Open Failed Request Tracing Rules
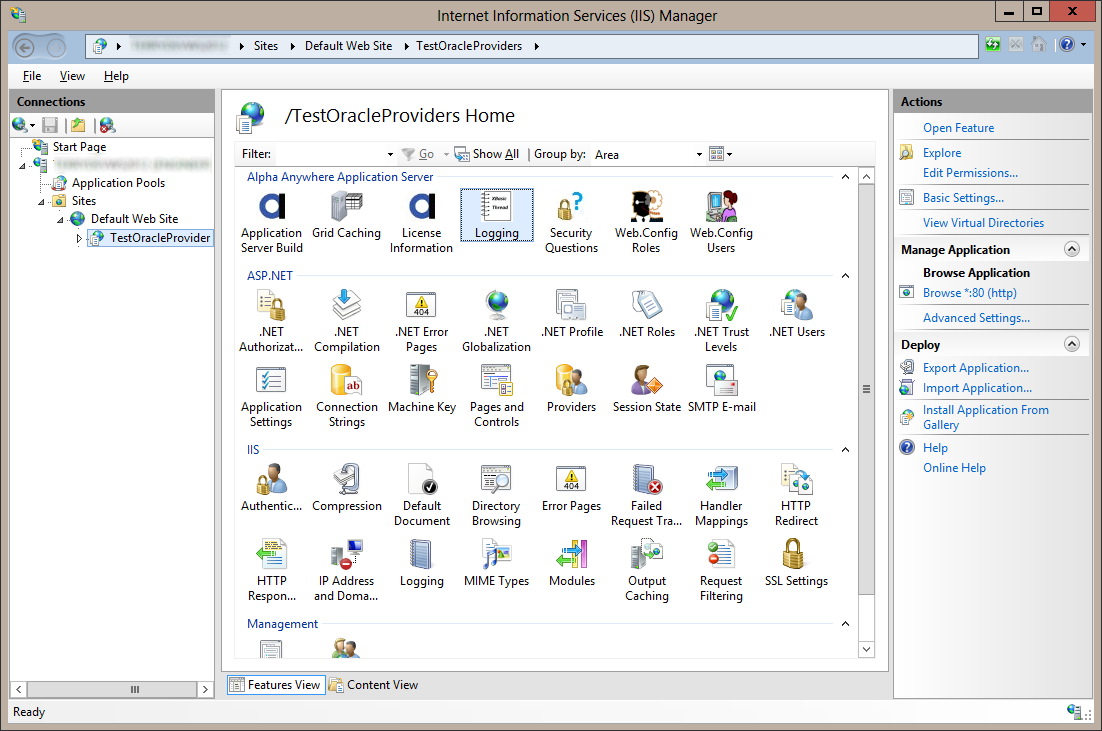1102x731 pixels. coord(647,496)
